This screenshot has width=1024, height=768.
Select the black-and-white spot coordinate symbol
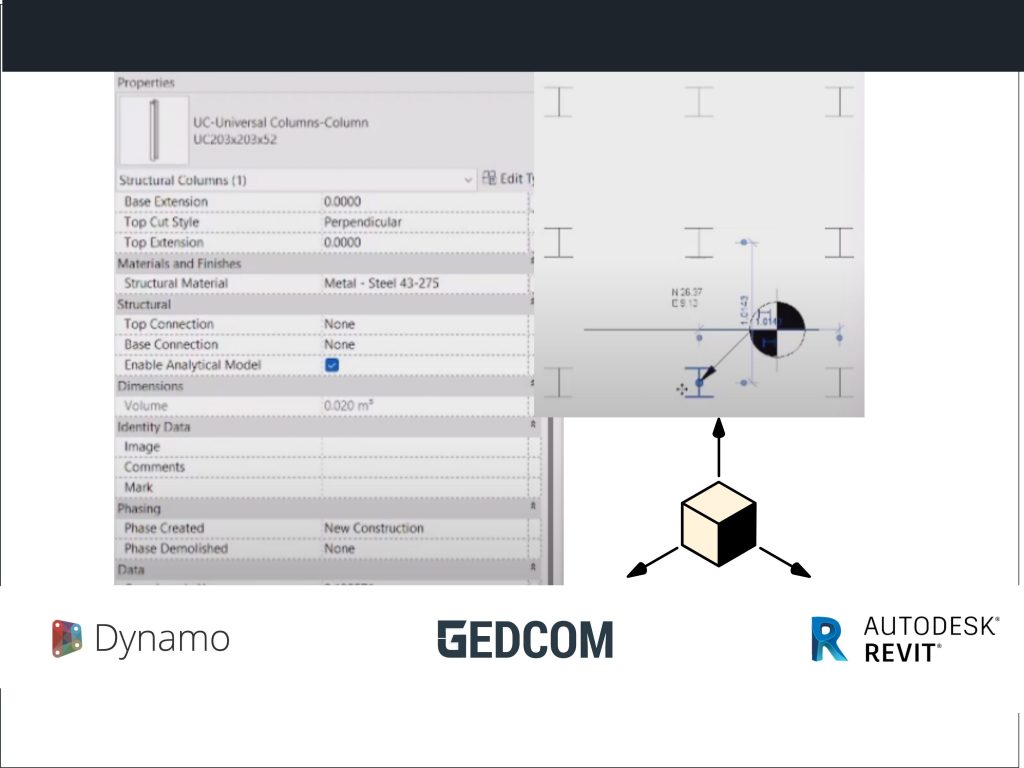(x=777, y=329)
